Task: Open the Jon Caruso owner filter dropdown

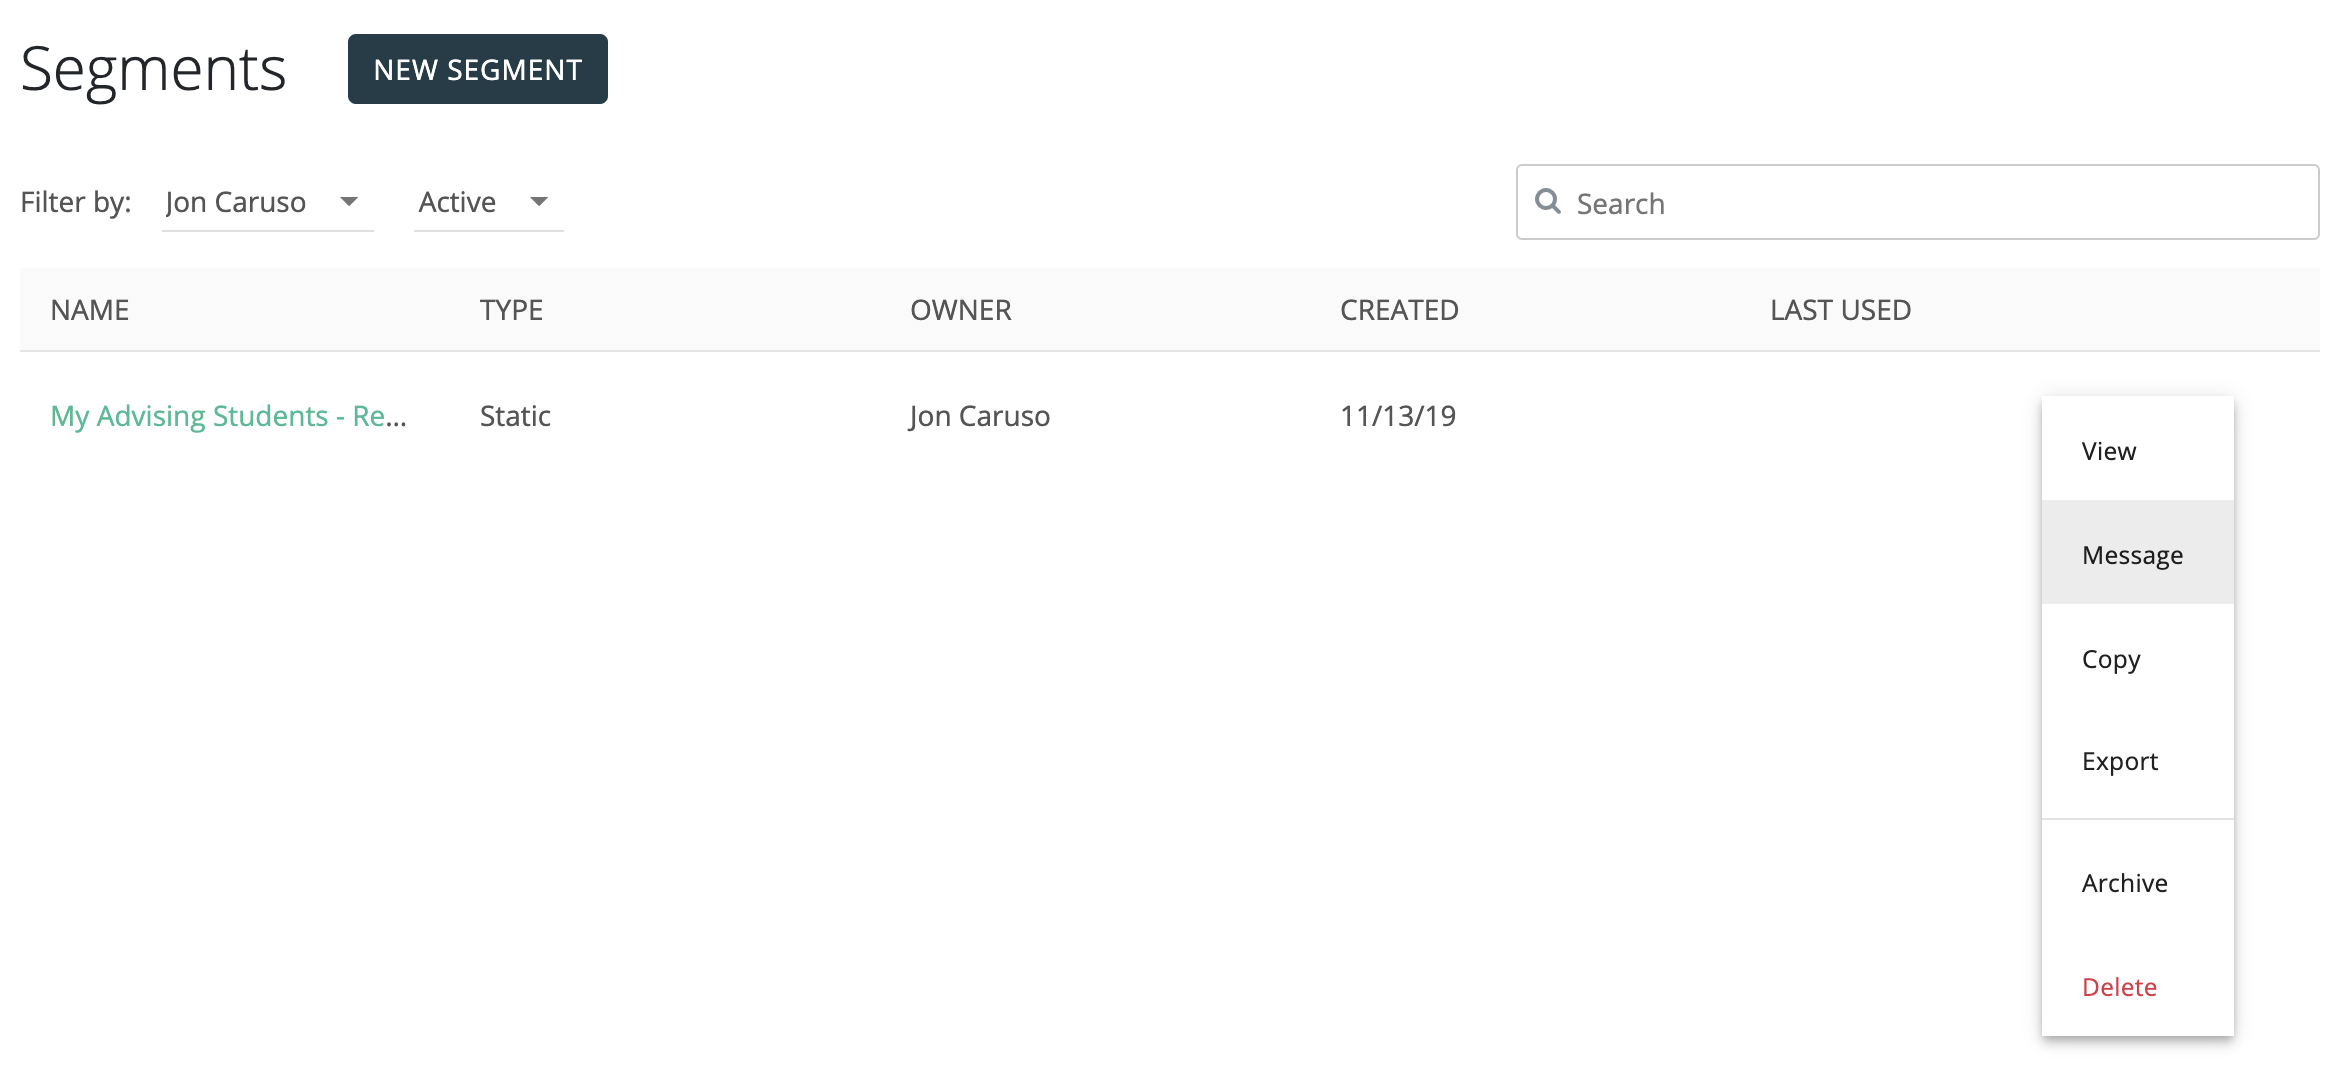Action: (x=266, y=203)
